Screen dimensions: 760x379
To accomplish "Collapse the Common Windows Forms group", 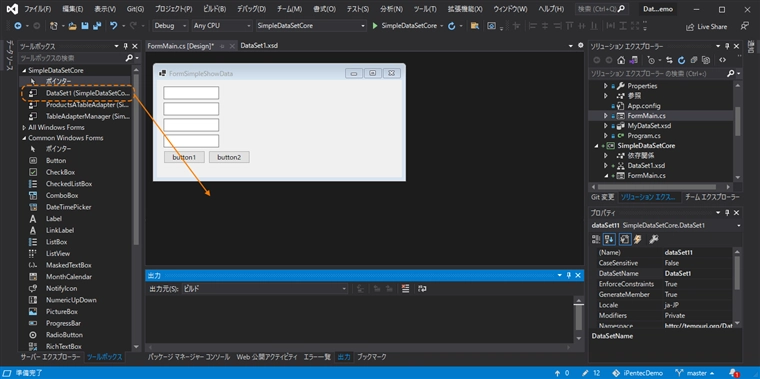I will [x=24, y=138].
